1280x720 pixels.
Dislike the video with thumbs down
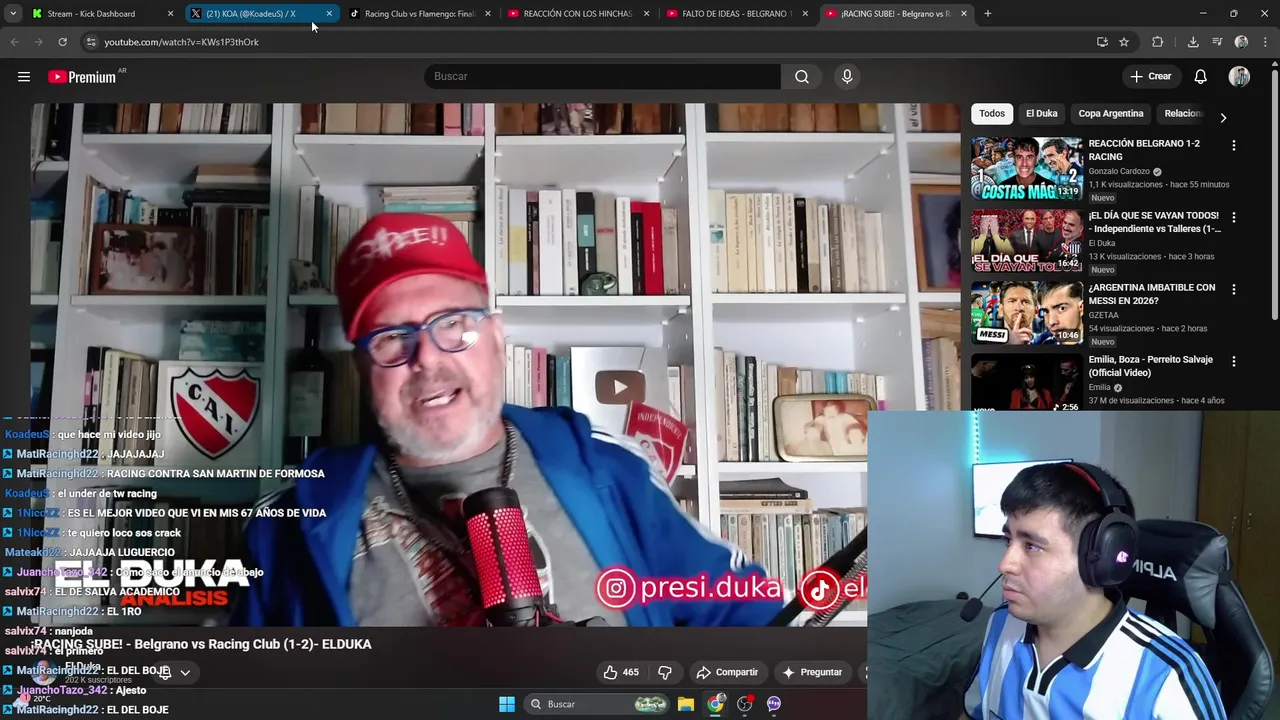(664, 672)
